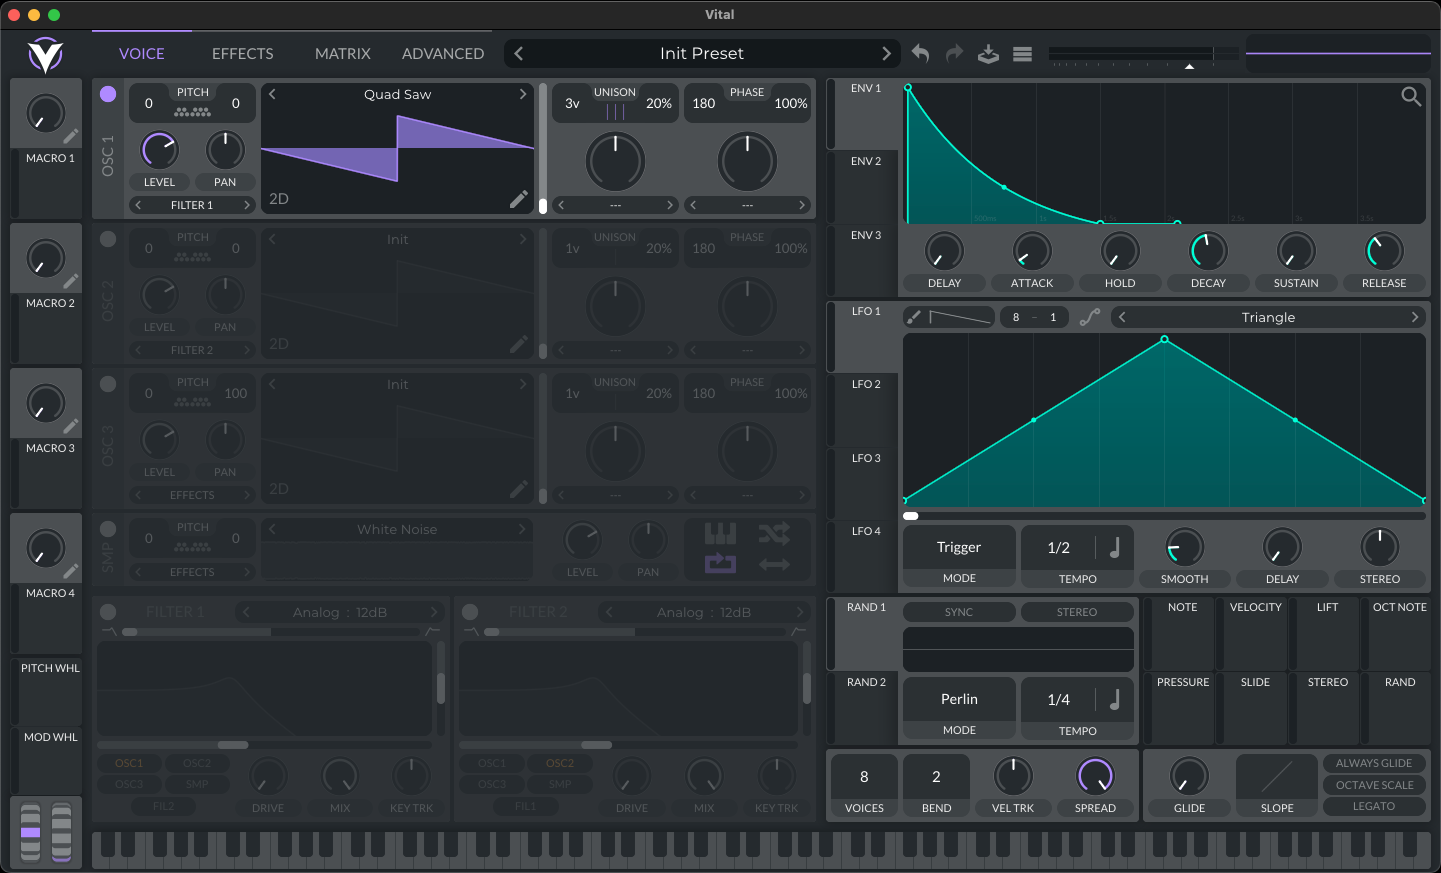Toggle sample loop icon
This screenshot has width=1441, height=873.
(x=720, y=564)
